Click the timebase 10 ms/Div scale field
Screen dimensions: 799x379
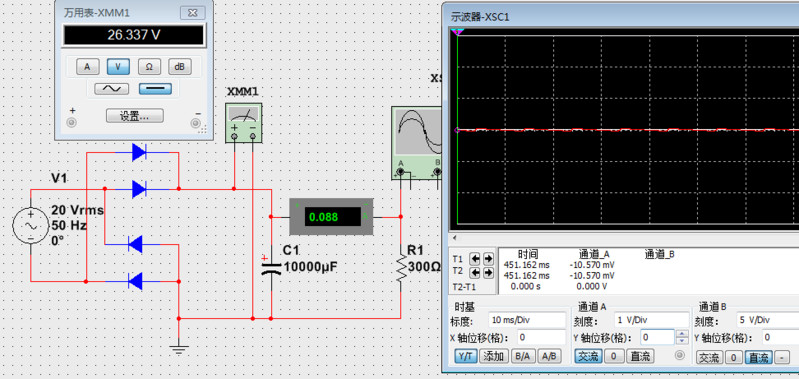pyautogui.click(x=526, y=320)
